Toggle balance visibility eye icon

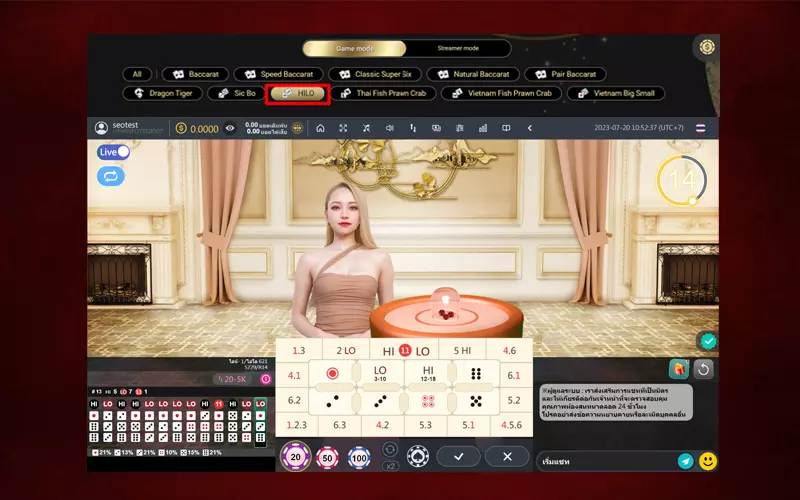(230, 128)
